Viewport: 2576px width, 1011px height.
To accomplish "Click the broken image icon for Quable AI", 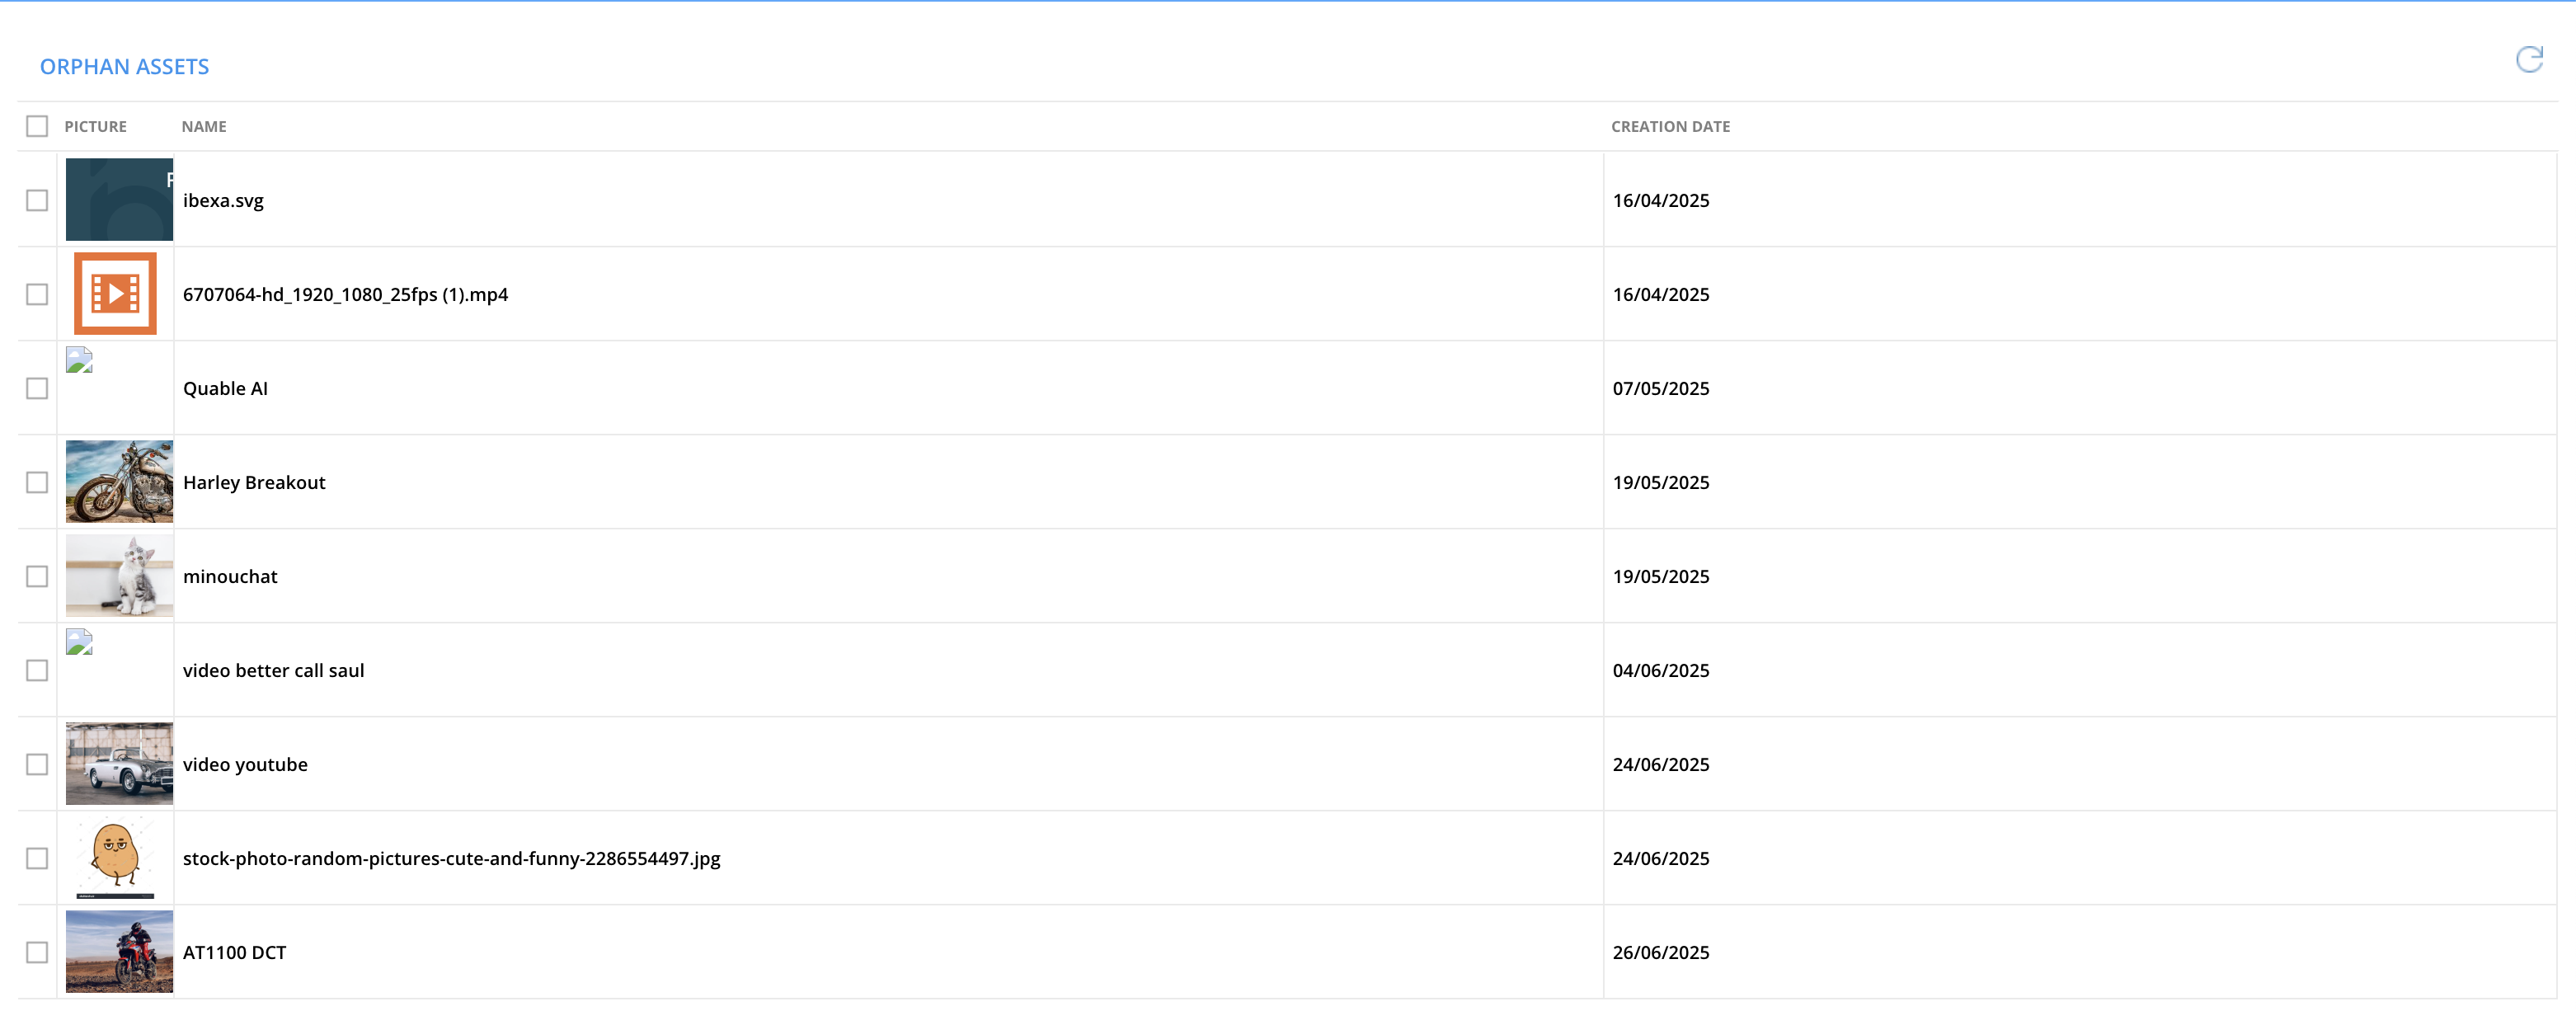I will click(79, 360).
